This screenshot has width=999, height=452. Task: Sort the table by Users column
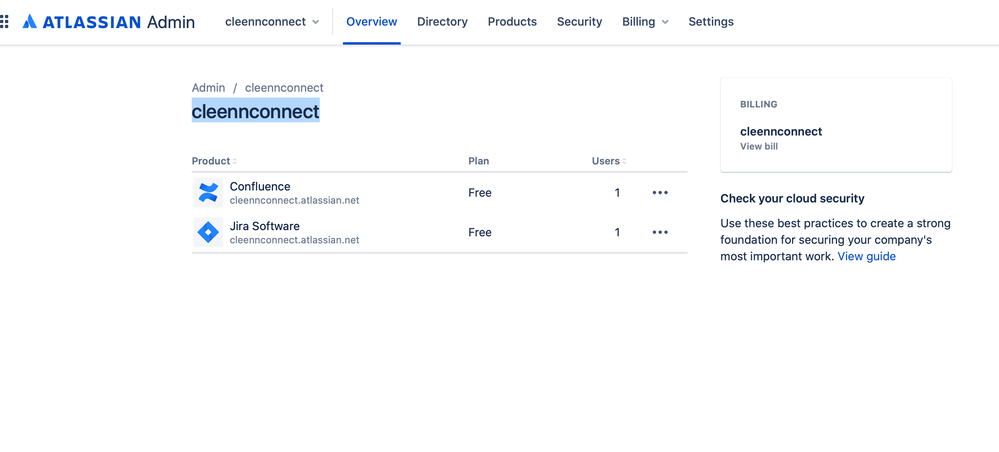[609, 161]
